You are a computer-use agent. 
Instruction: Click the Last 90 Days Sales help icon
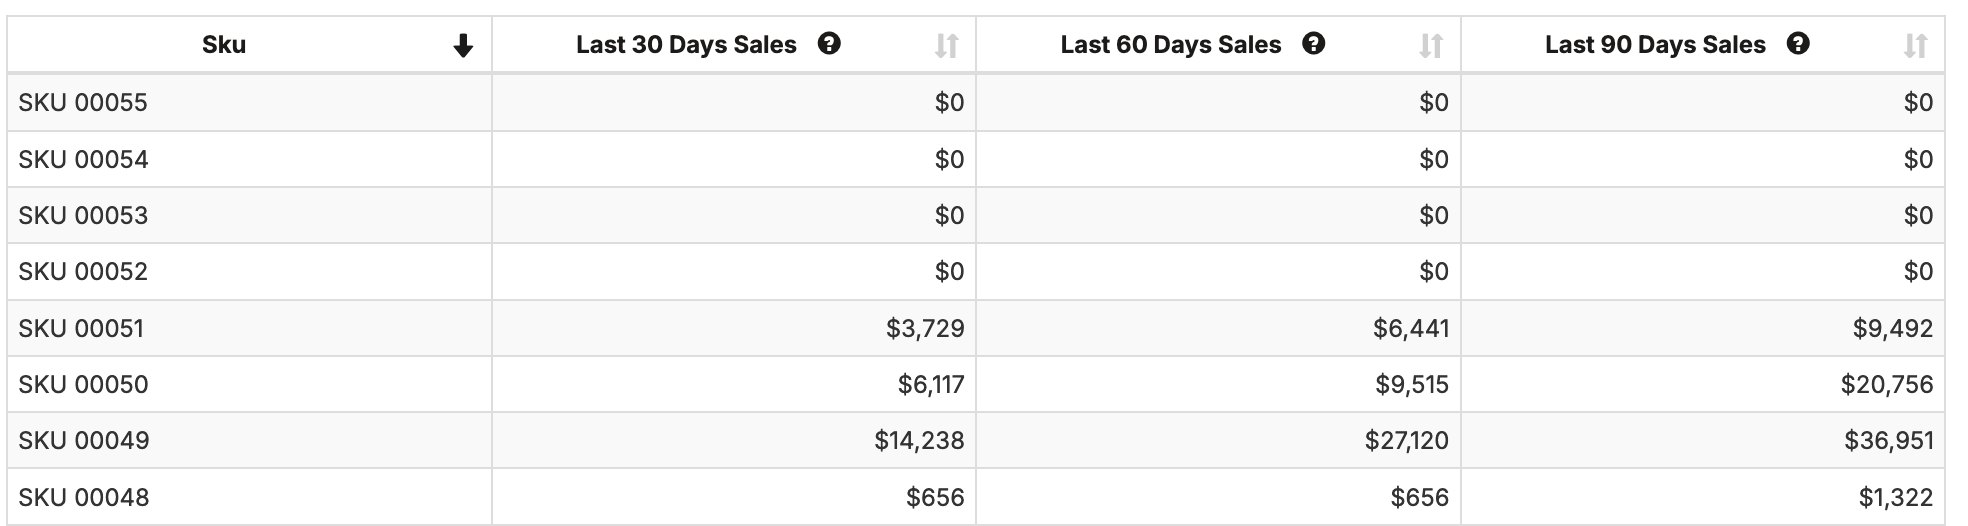click(x=1798, y=44)
